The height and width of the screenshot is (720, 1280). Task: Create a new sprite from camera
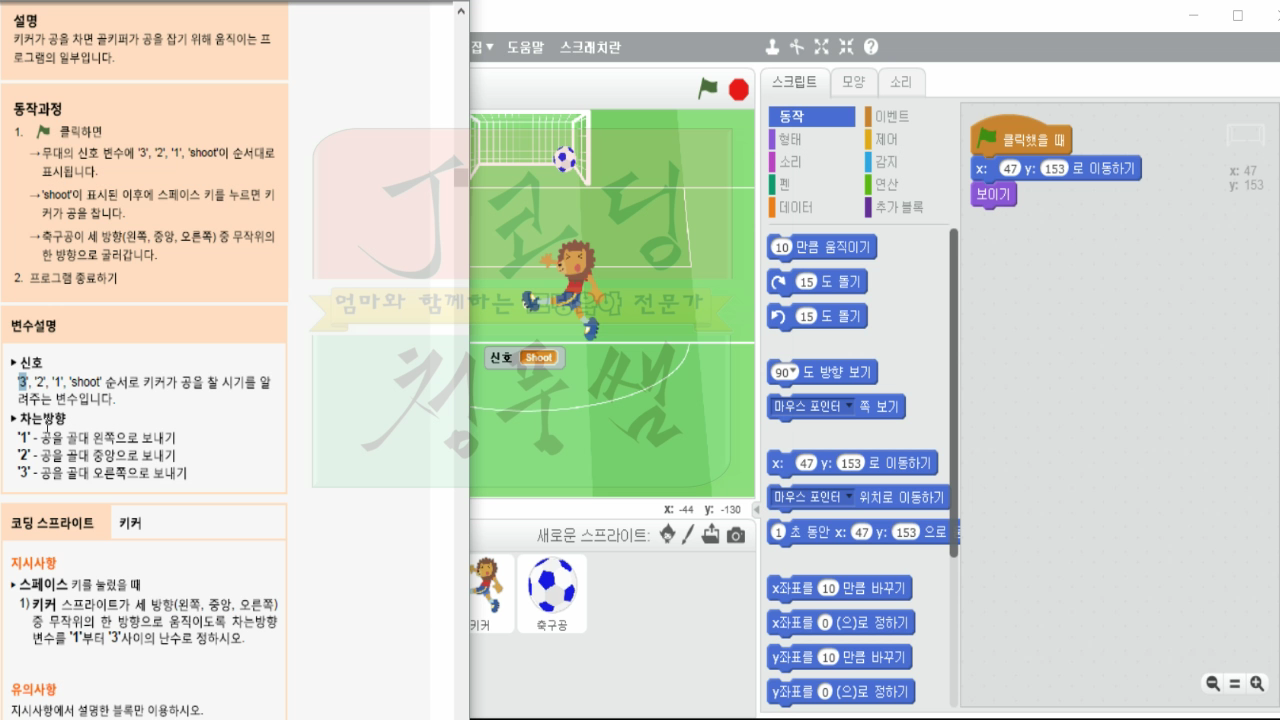pyautogui.click(x=736, y=535)
